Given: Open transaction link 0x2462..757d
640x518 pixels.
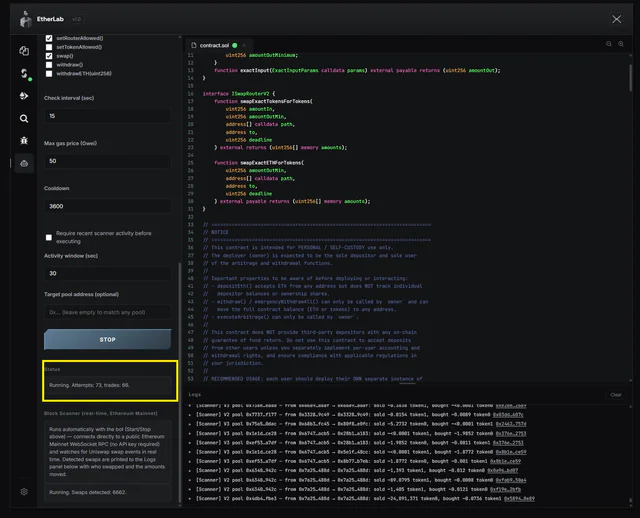Looking at the screenshot, I should [511, 424].
